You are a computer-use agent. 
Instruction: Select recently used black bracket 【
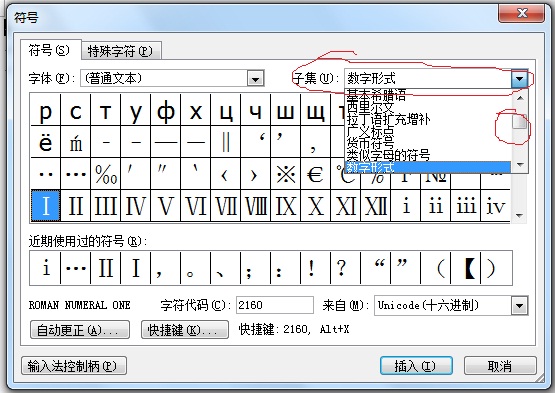point(465,268)
